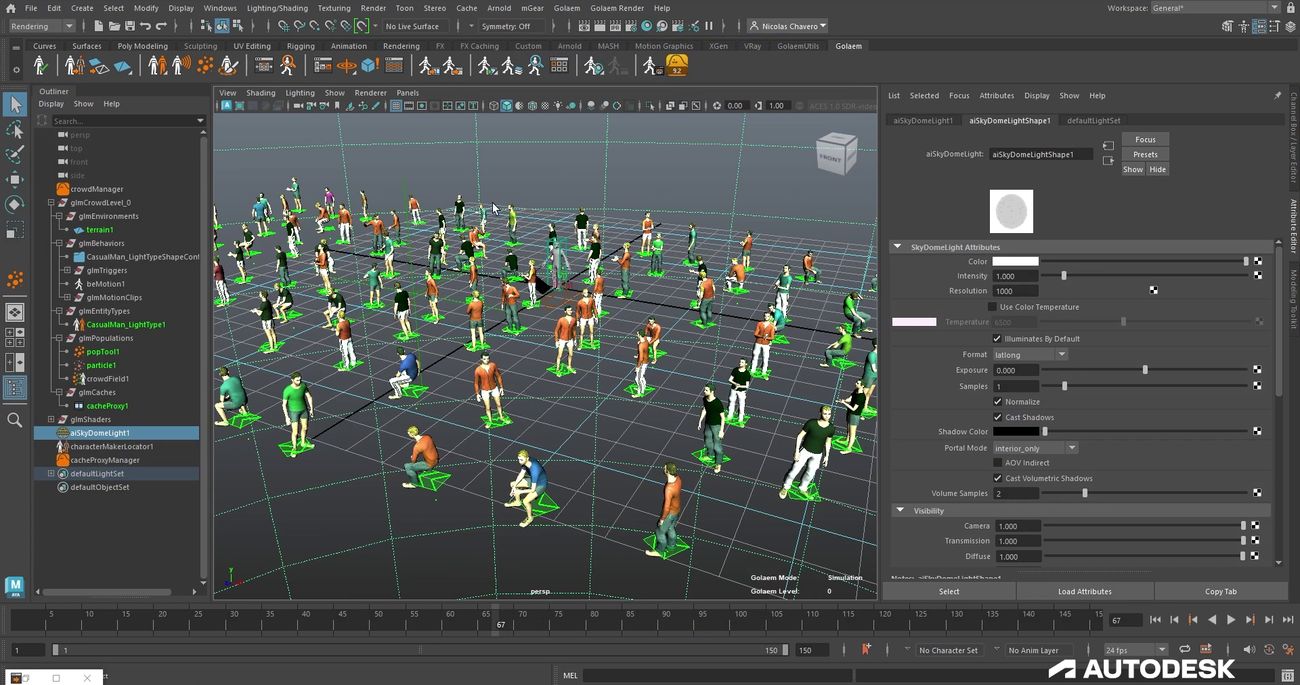Open the 24 fps frame rate dropdown
1300x685 pixels.
click(x=1135, y=650)
